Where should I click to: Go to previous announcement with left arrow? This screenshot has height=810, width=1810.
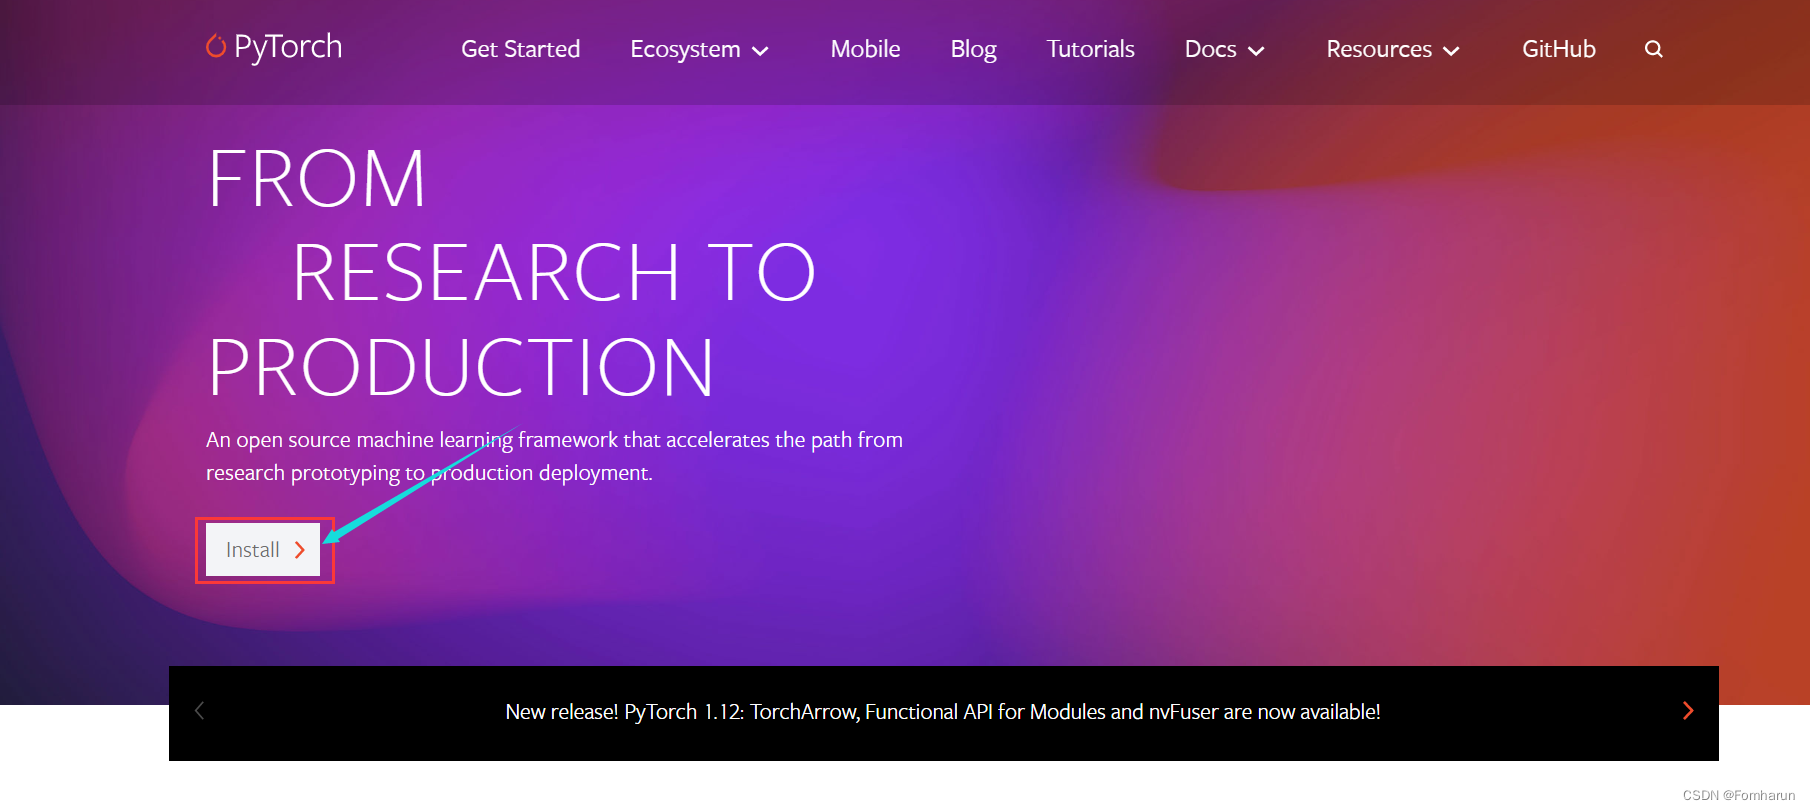coord(199,711)
